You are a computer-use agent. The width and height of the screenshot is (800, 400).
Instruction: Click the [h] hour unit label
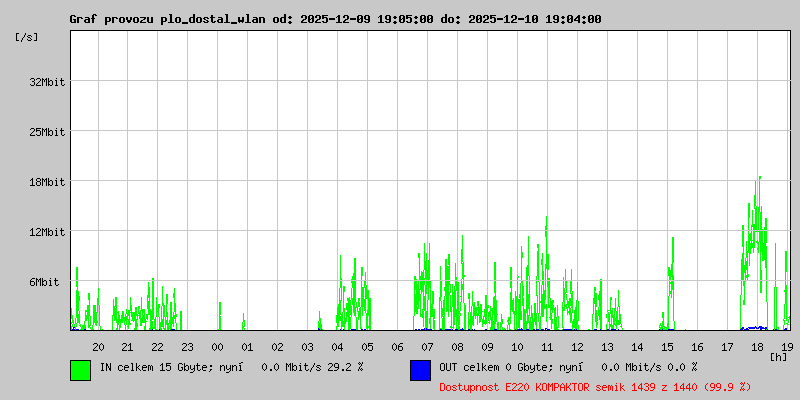click(778, 356)
